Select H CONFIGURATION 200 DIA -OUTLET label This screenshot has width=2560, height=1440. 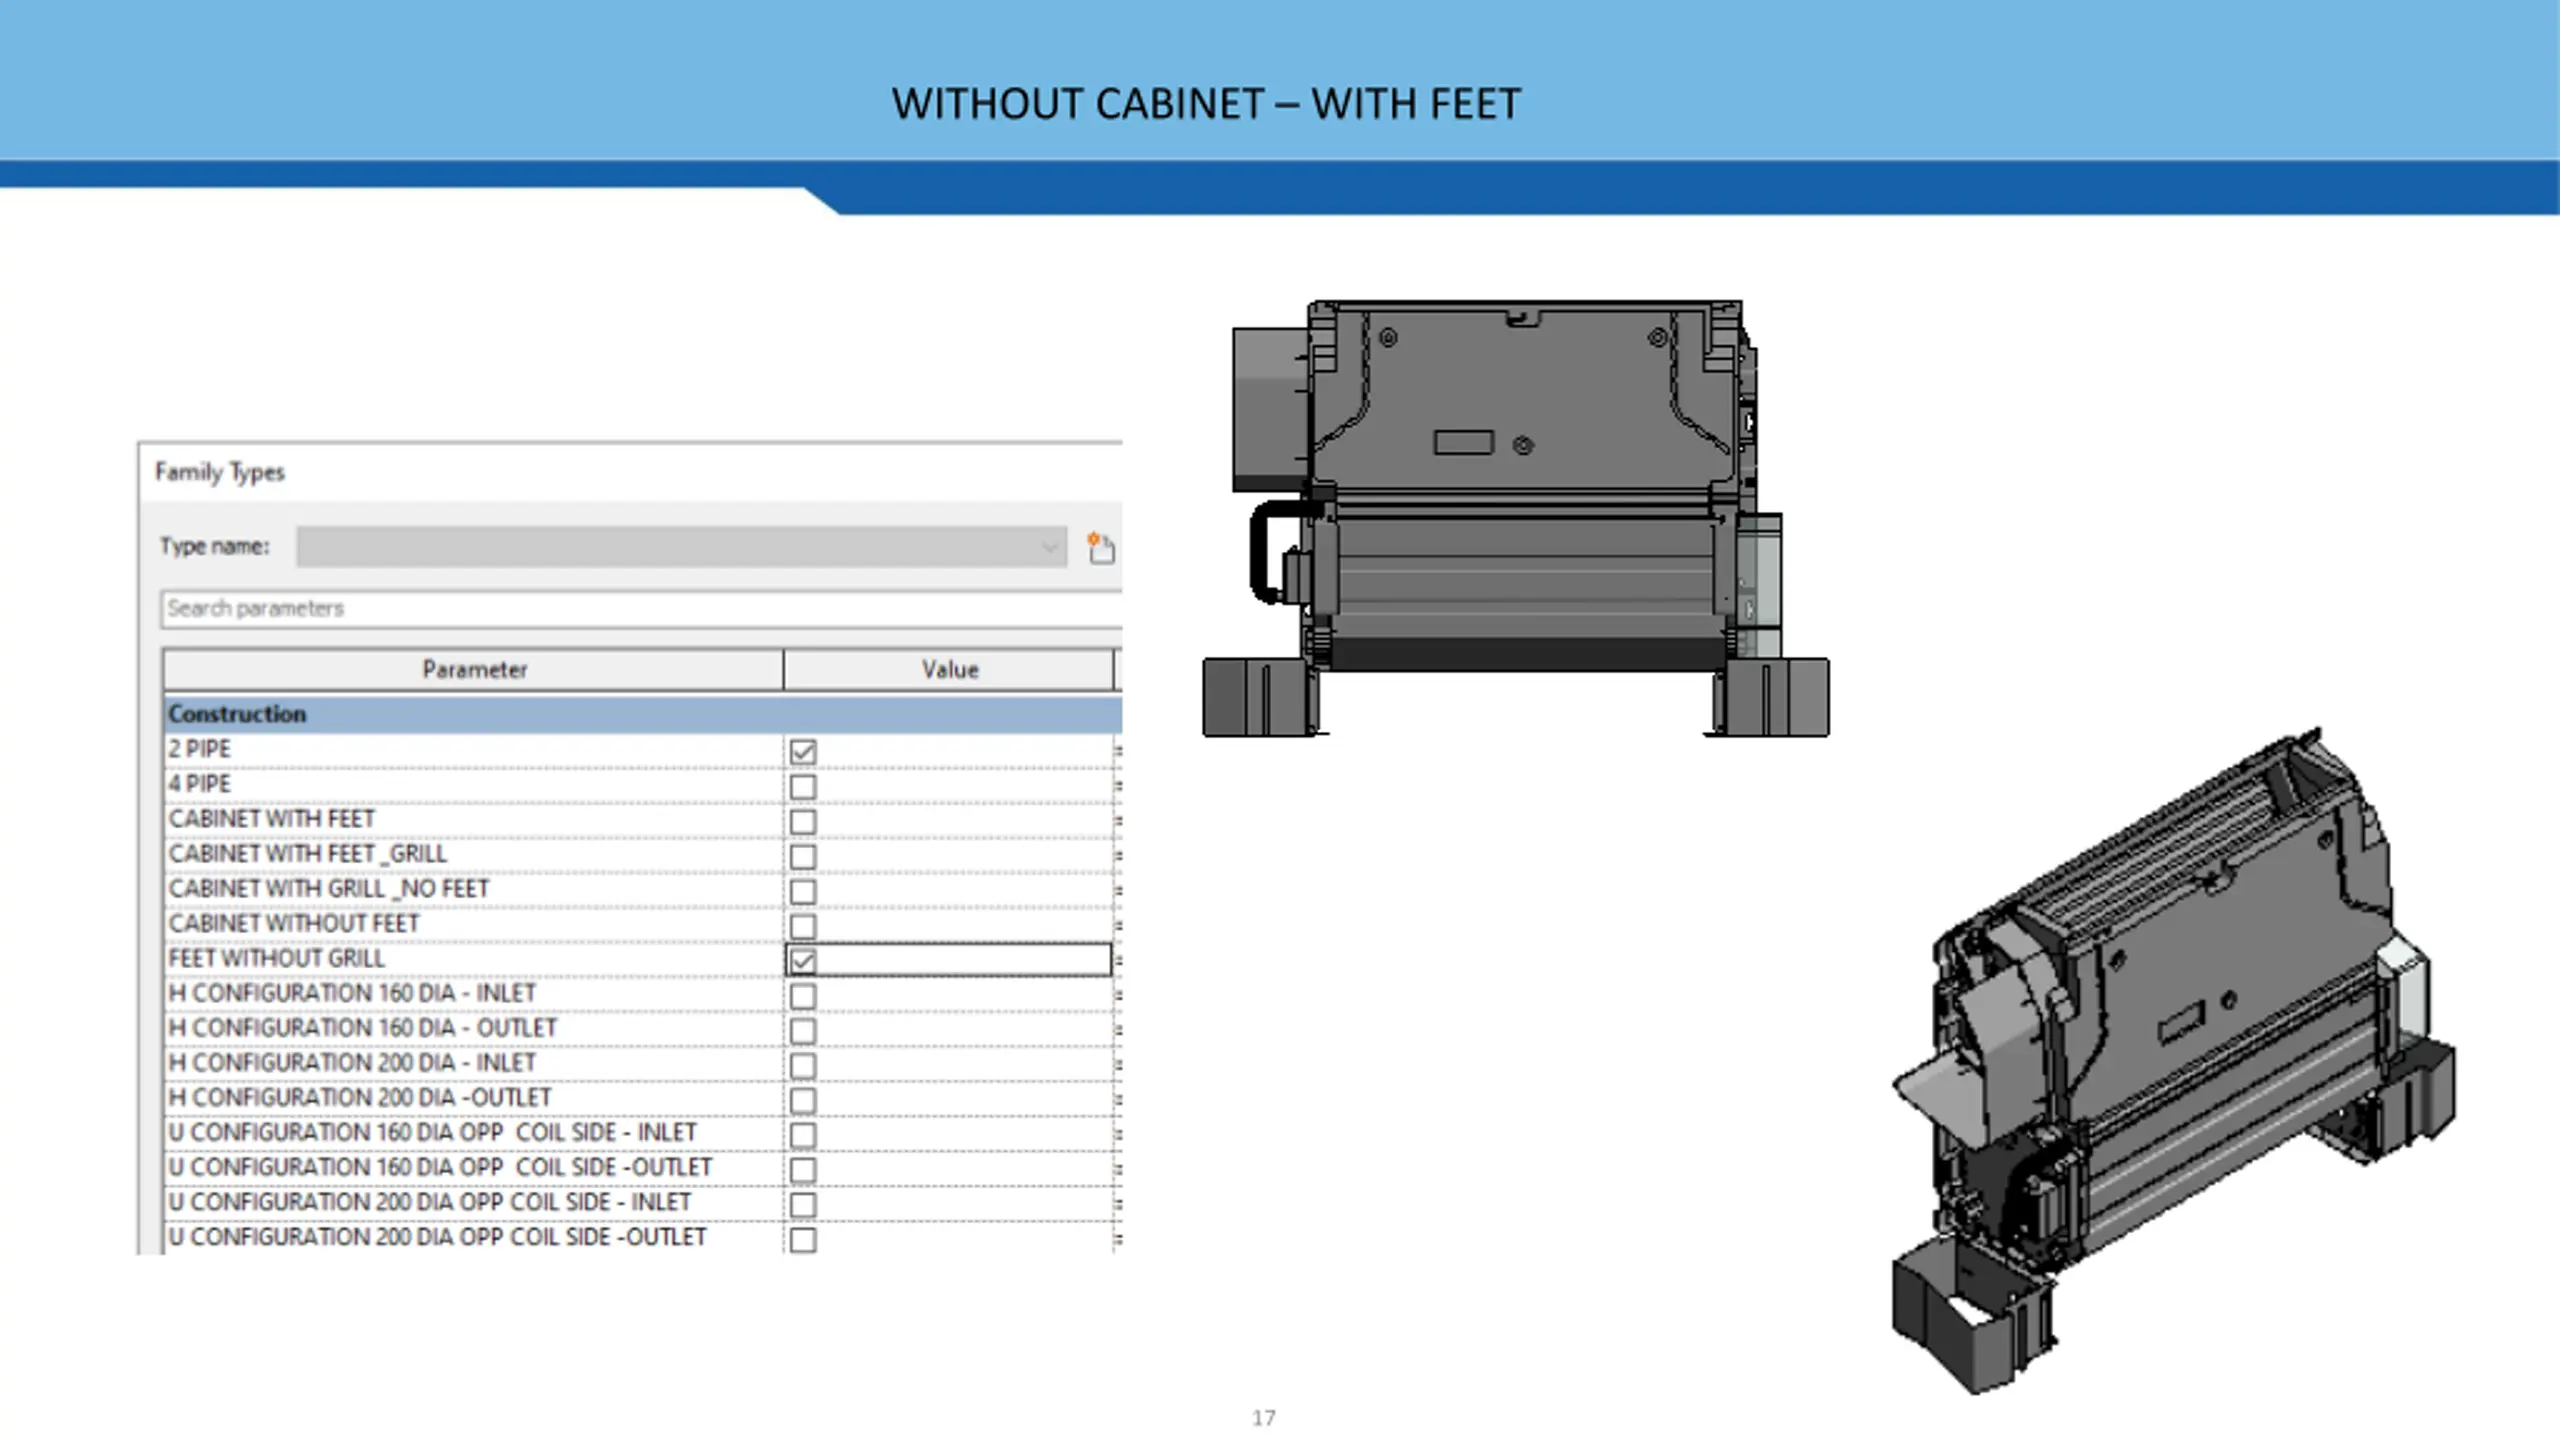click(360, 1098)
